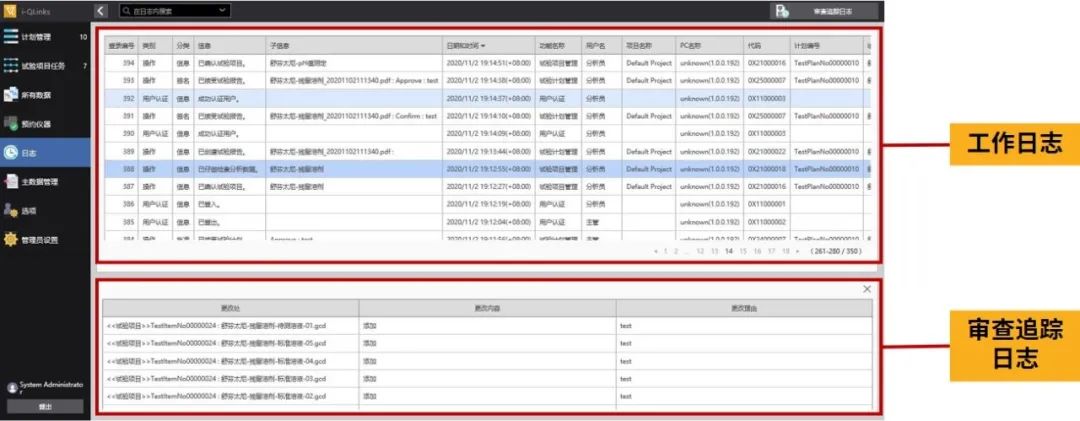Open the 试验项目任务 sidebar icon
This screenshot has width=1080, height=421.
point(10,66)
